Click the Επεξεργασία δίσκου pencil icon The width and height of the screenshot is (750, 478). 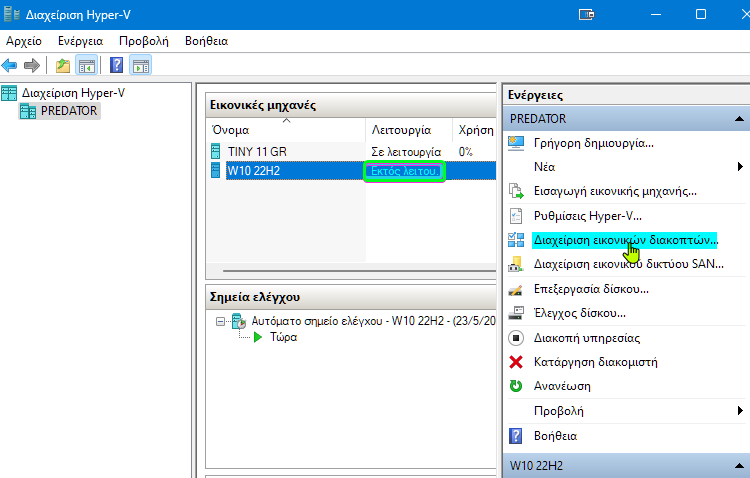click(x=516, y=289)
